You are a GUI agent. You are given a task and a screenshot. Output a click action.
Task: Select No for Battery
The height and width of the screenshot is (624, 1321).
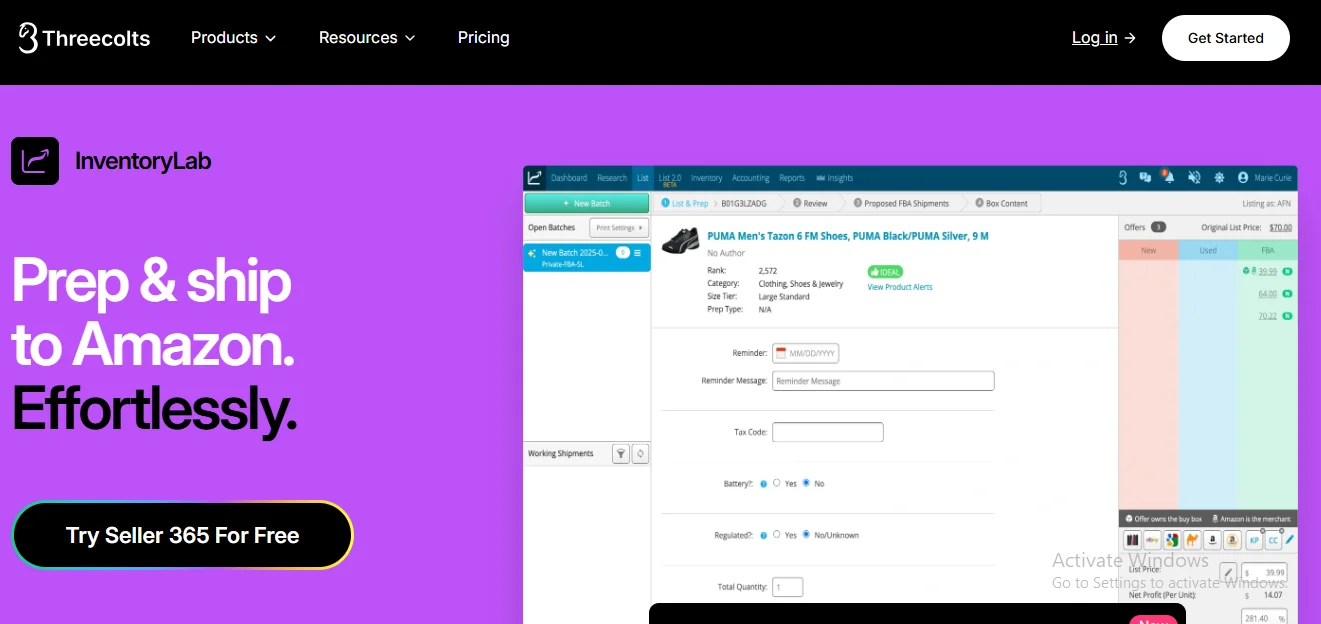[806, 483]
